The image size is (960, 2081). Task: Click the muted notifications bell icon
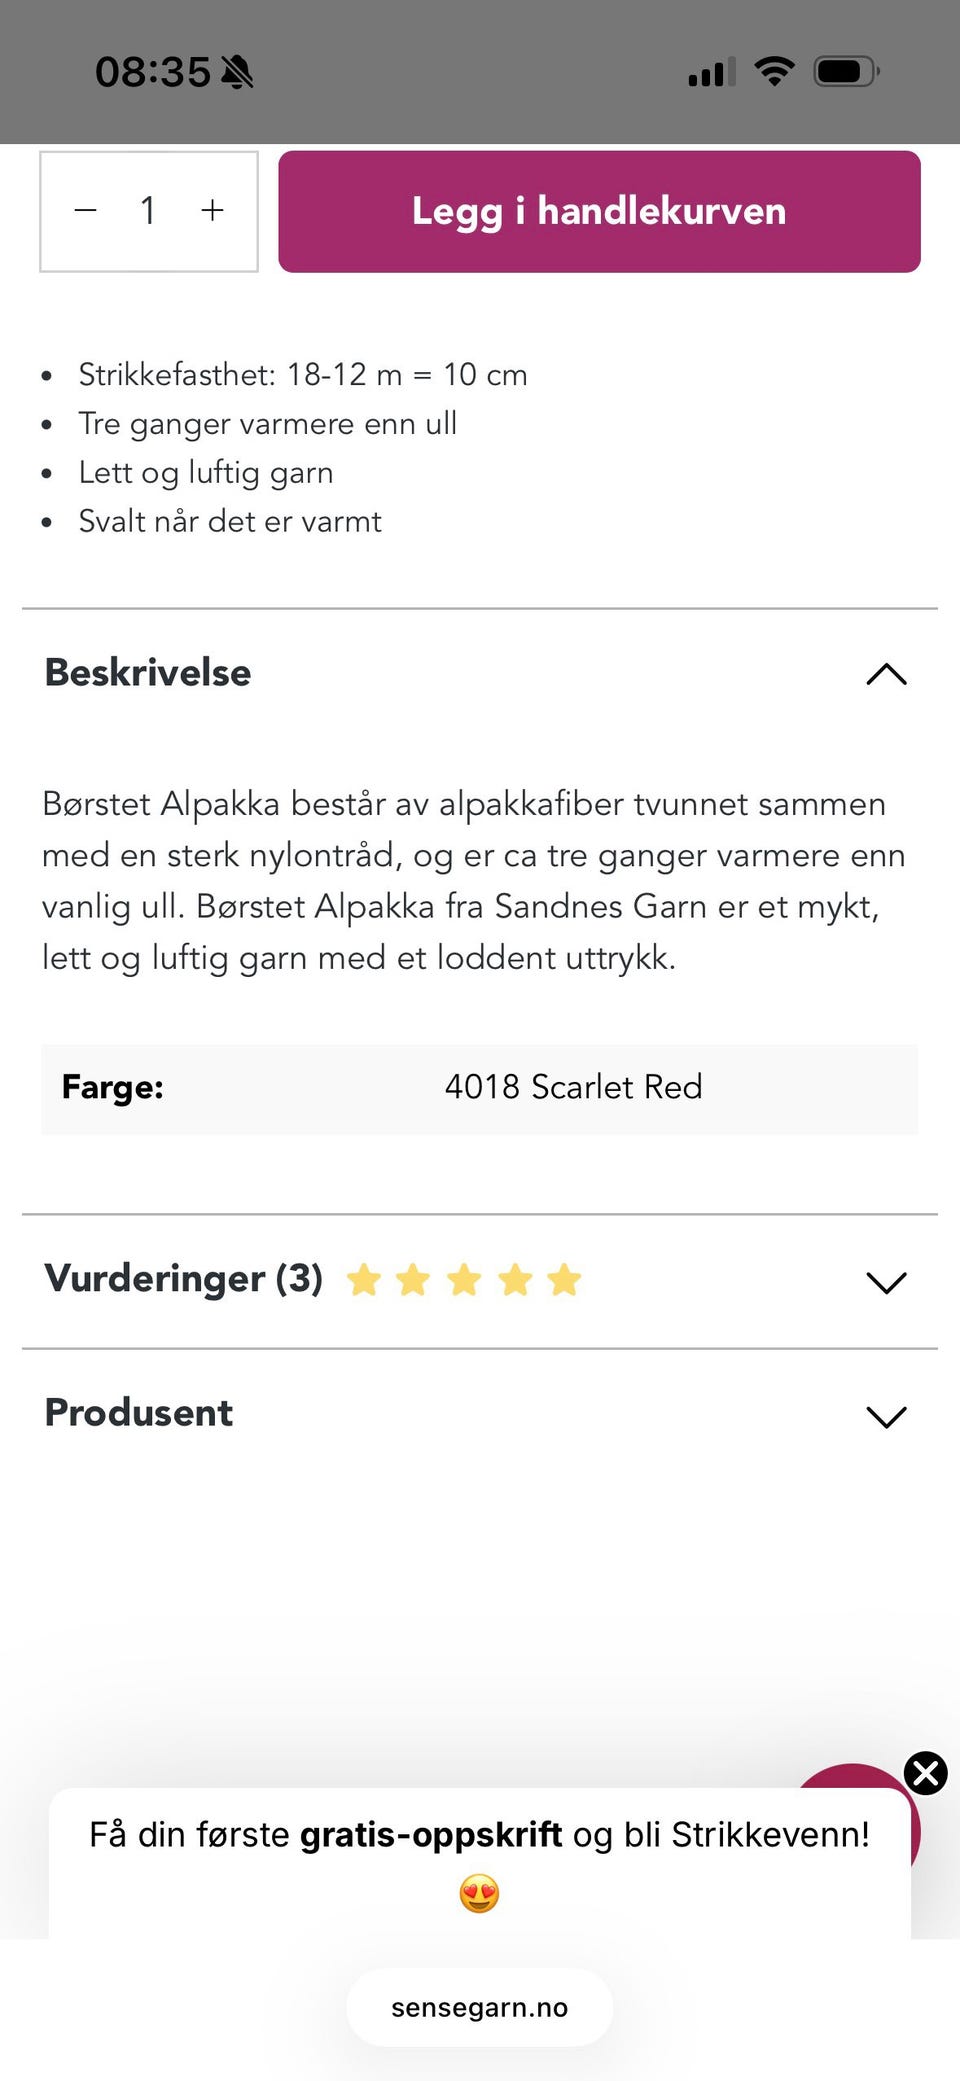coord(238,71)
